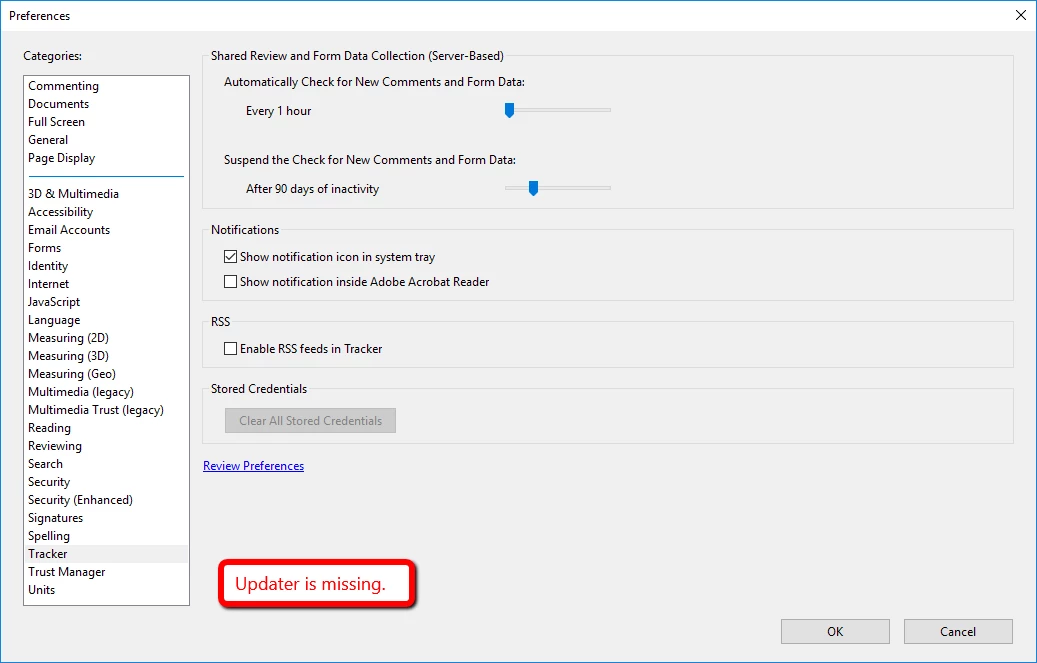Uncheck Show notification icon in system tray
1037x663 pixels.
[230, 257]
